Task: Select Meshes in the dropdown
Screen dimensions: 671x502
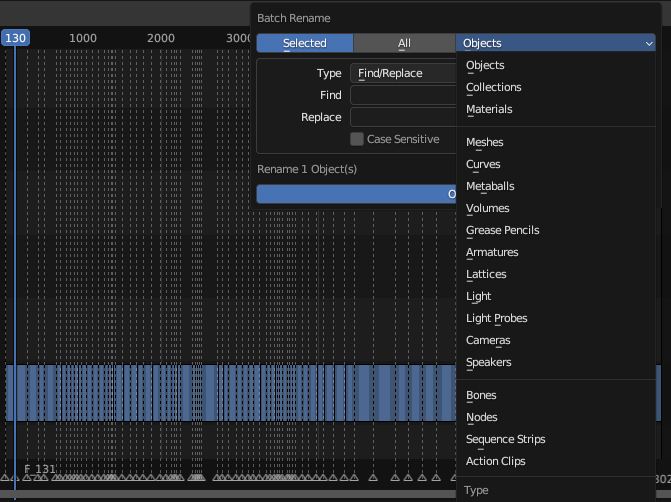Action: click(x=555, y=142)
